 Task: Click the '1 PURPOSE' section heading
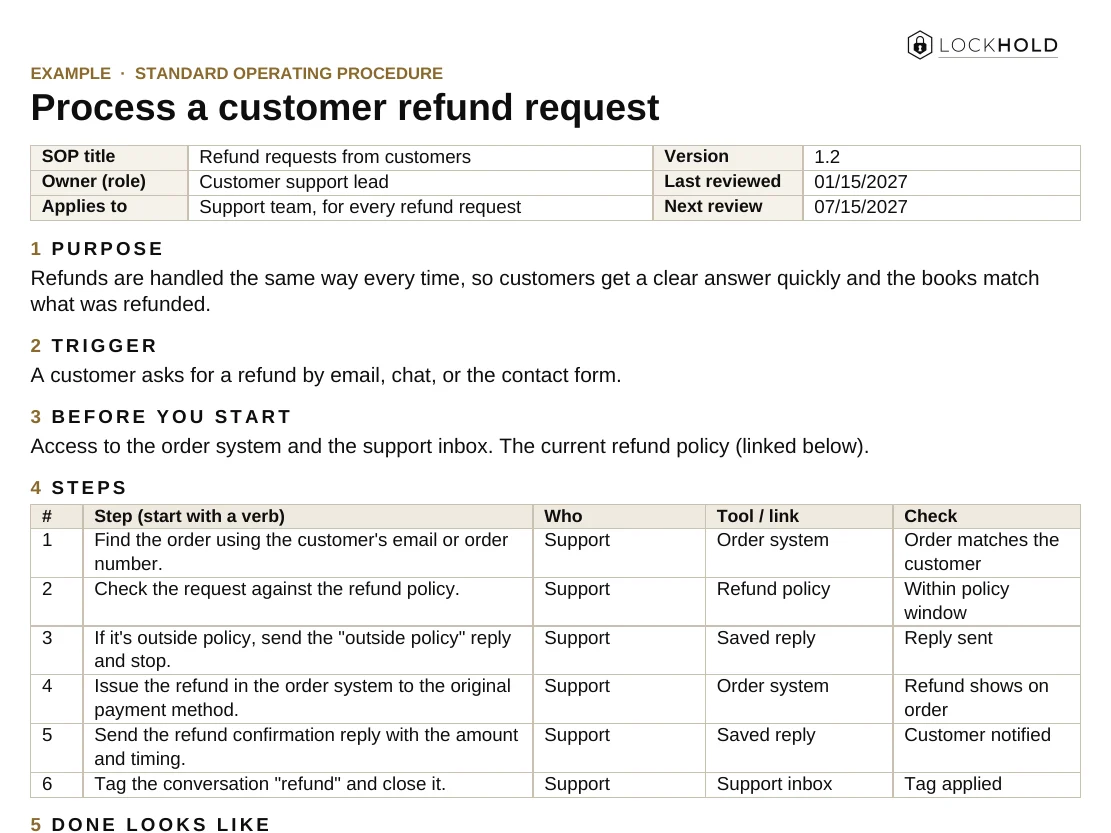(x=97, y=249)
